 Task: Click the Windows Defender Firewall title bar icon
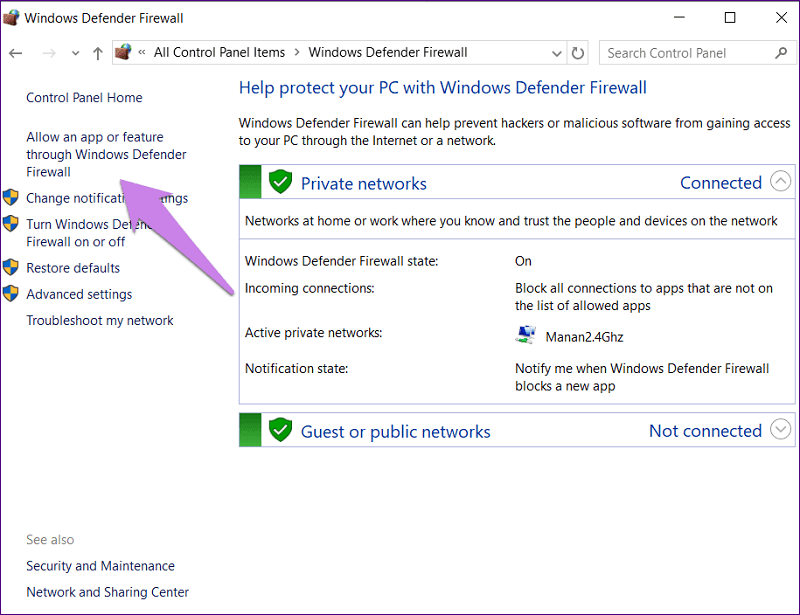pos(14,17)
